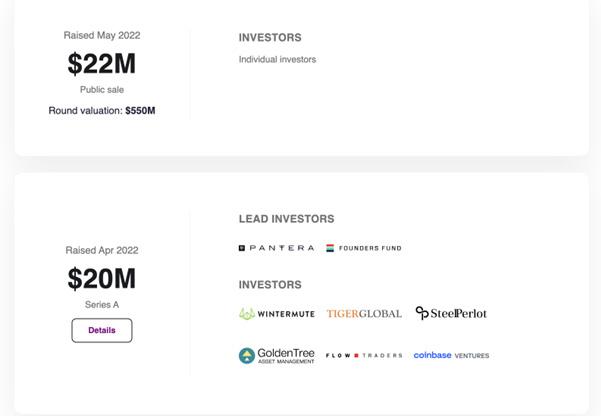601x416 pixels.
Task: Open the GoldenTree Asset Management logo
Action: pyautogui.click(x=276, y=355)
